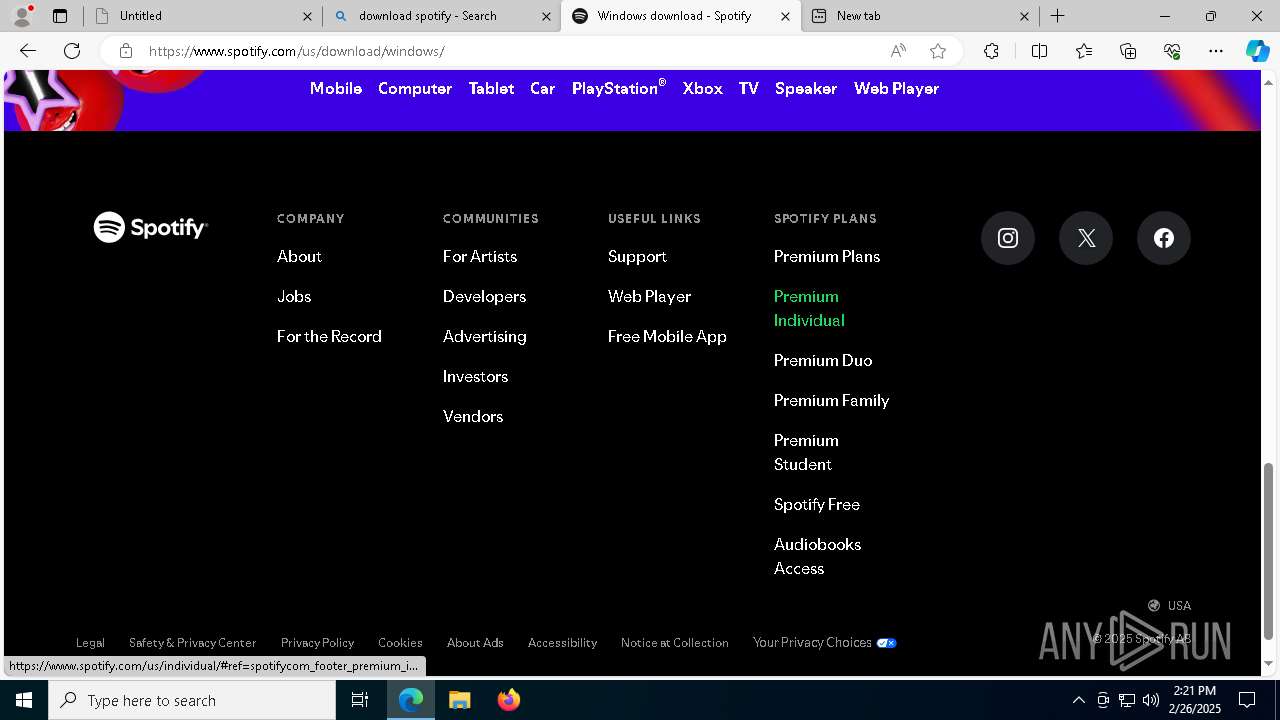The height and width of the screenshot is (720, 1280).
Task: Select PlayStation in device list
Action: coord(619,88)
